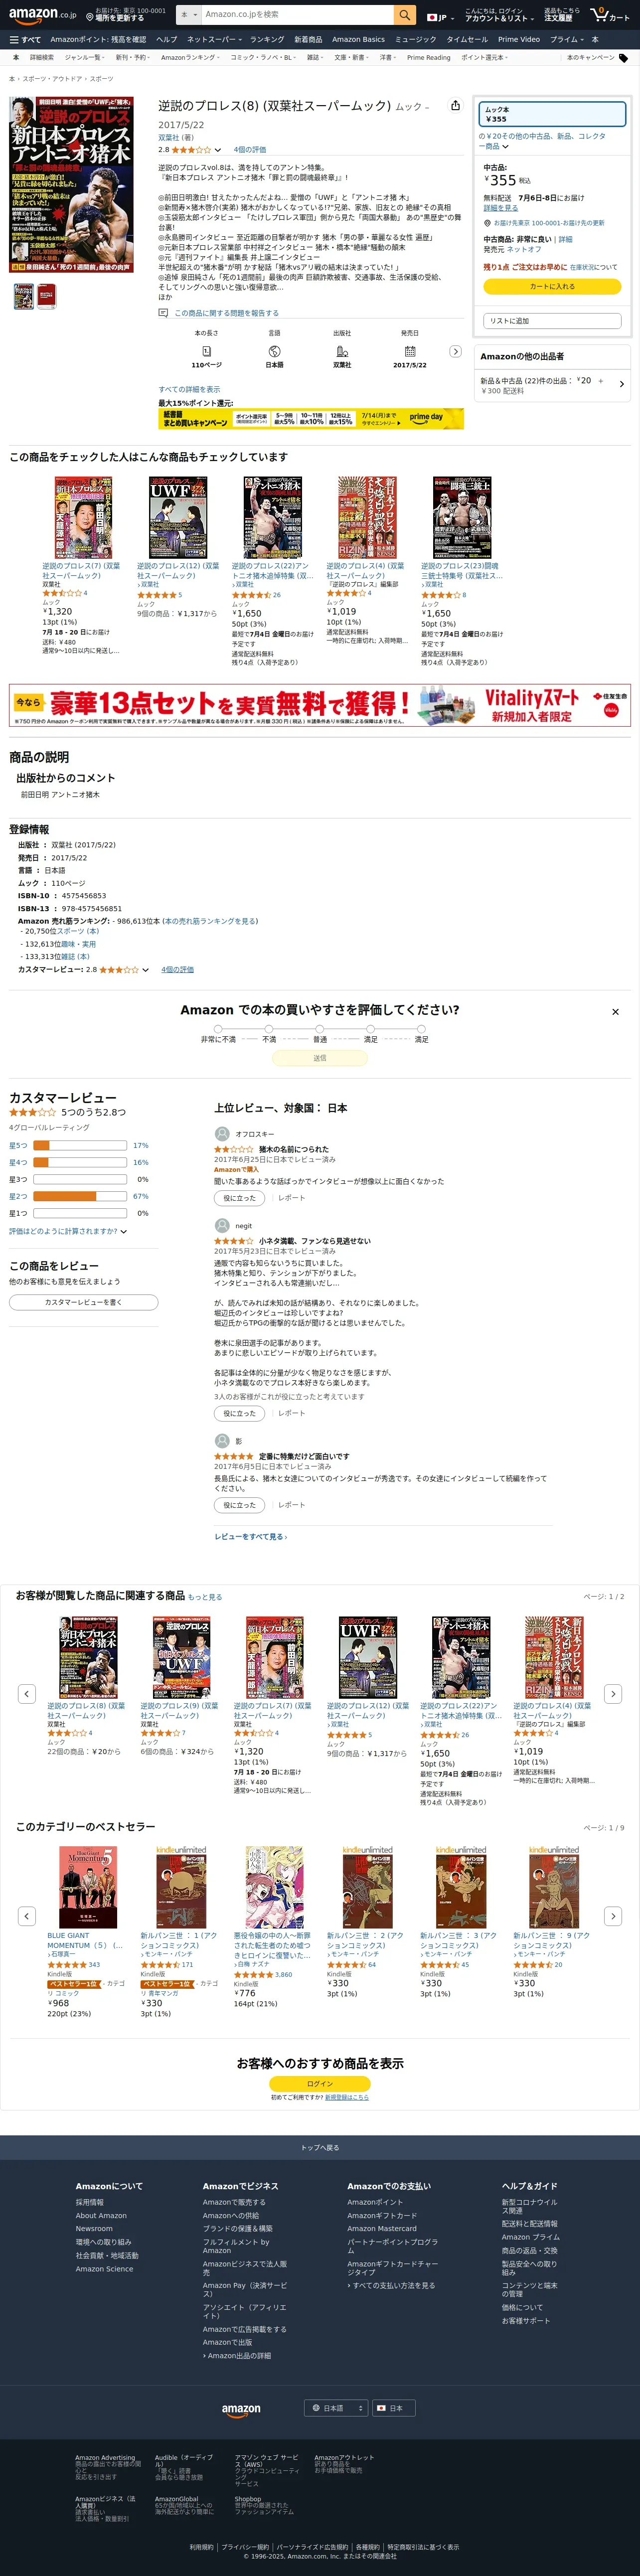
Task: Open the ジャンル一覧 submenu dropdown
Action: [84, 58]
